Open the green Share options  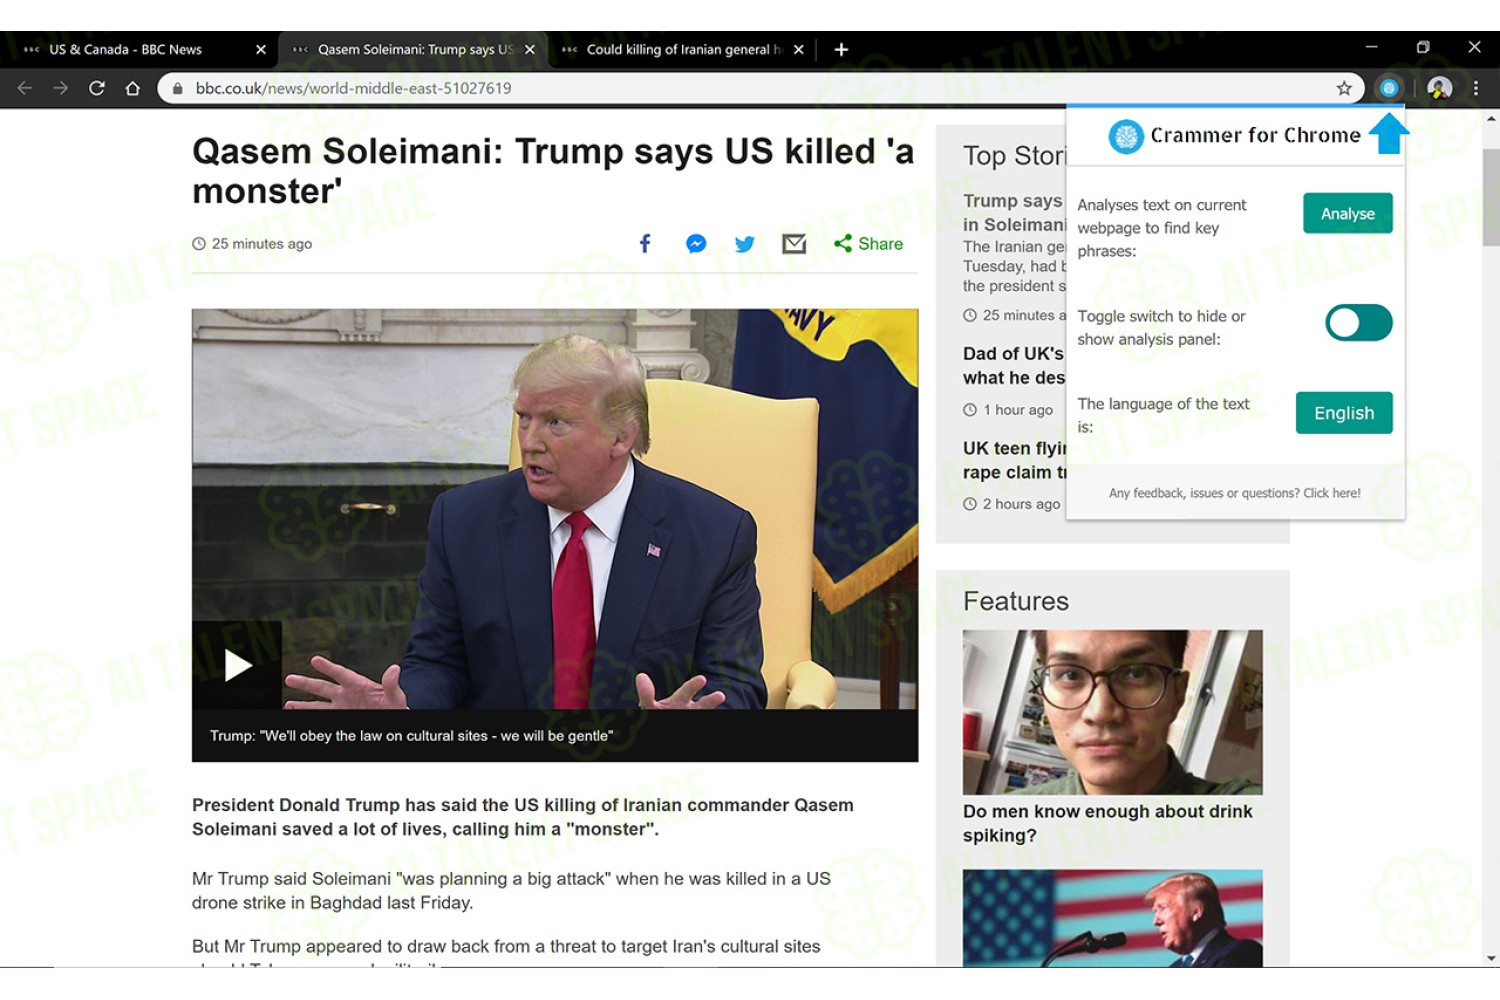pyautogui.click(x=868, y=243)
